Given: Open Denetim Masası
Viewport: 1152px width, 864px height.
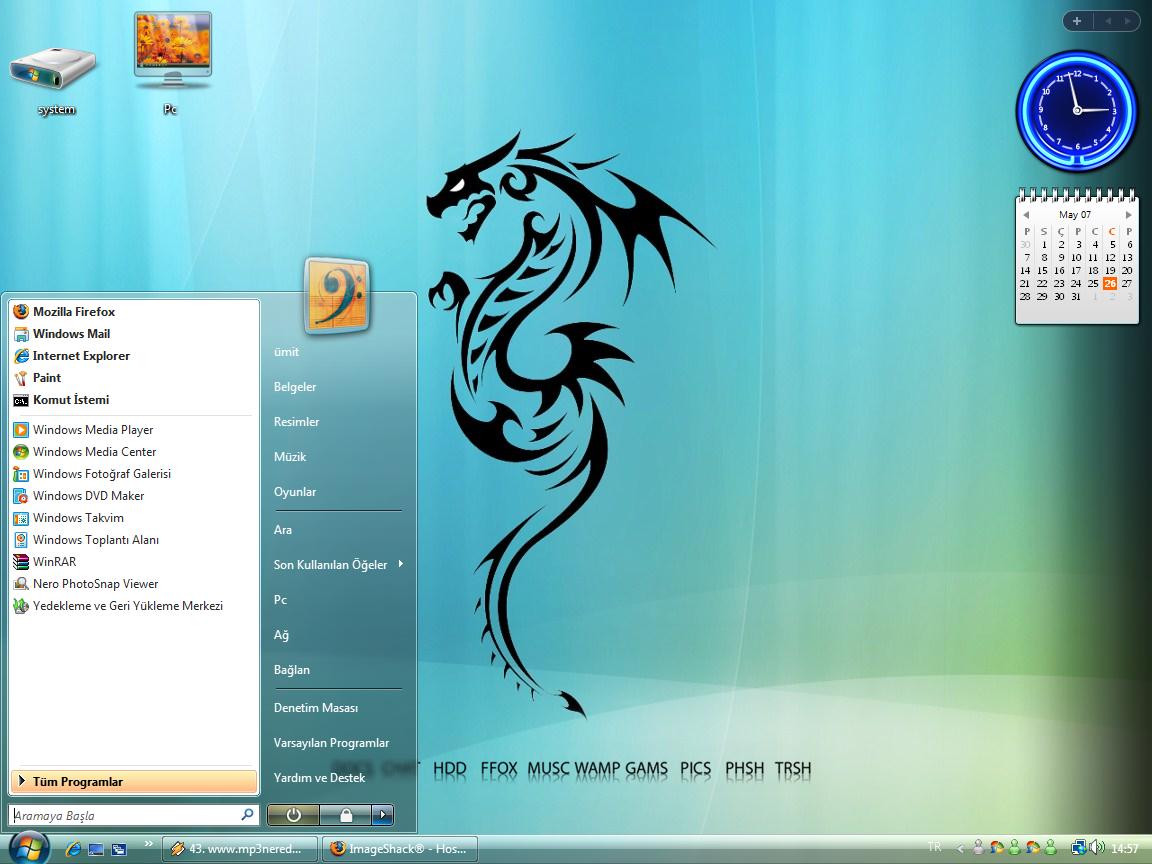Looking at the screenshot, I should [x=315, y=708].
